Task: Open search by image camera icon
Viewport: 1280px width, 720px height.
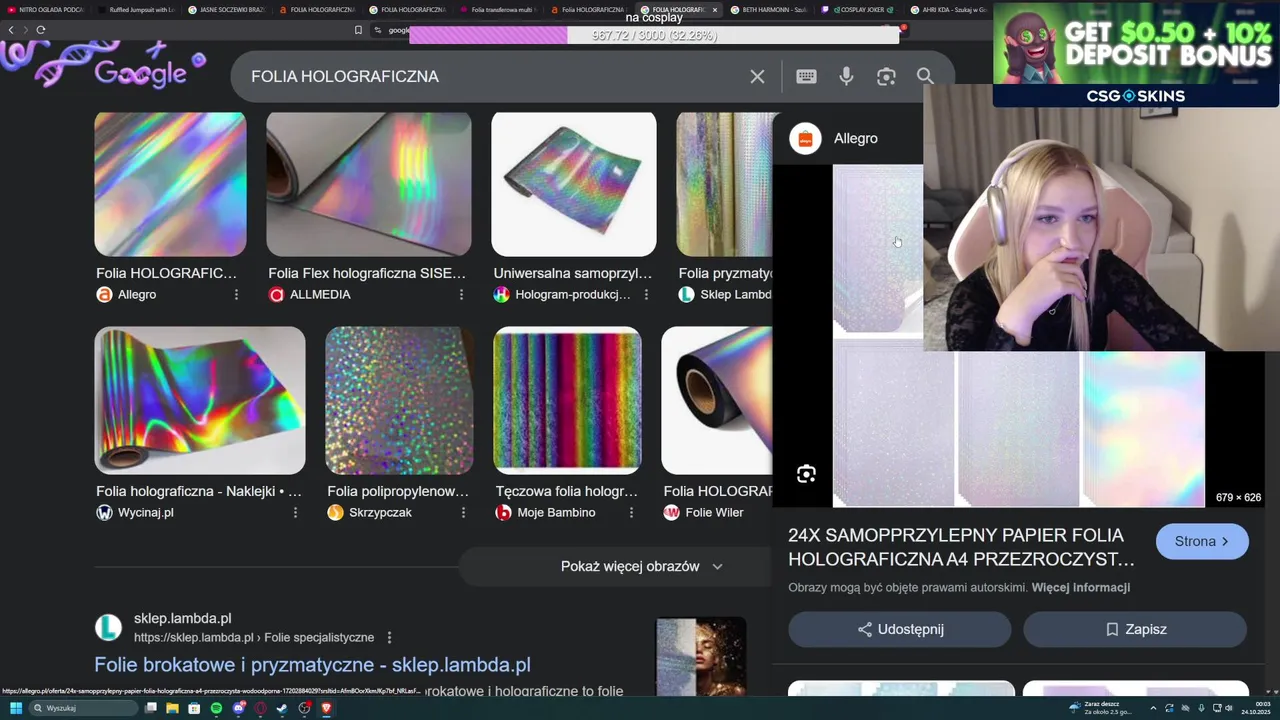Action: pos(886,76)
